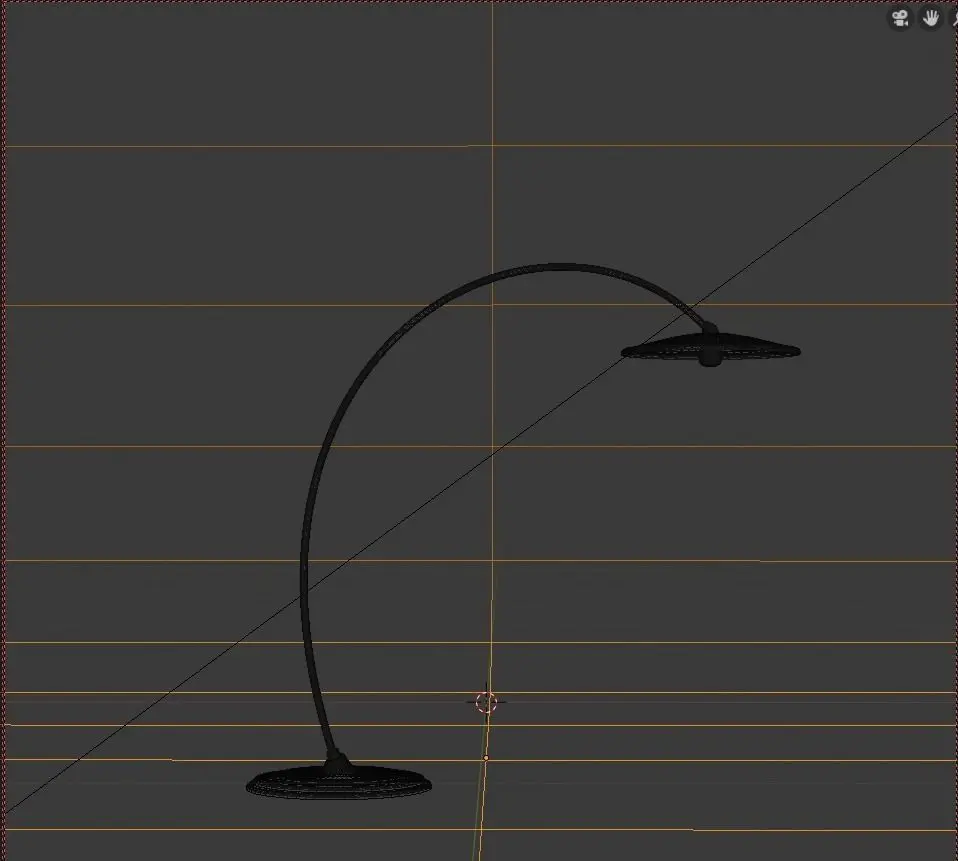Click the small orange origin point below the cursor
The width and height of the screenshot is (958, 861).
click(486, 758)
